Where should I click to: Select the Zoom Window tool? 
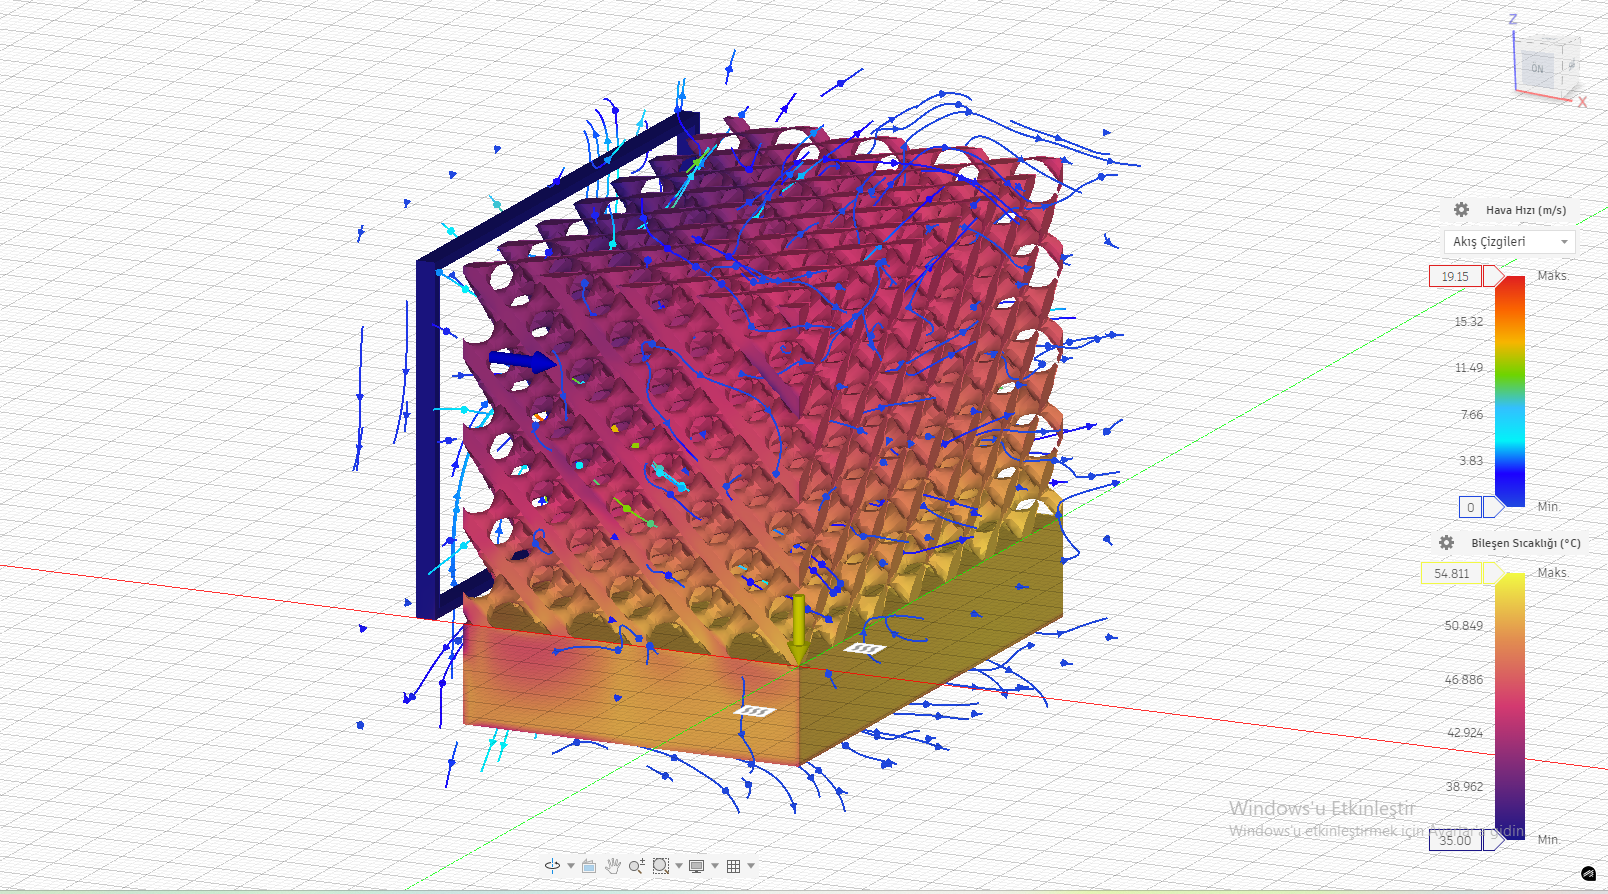click(x=660, y=866)
